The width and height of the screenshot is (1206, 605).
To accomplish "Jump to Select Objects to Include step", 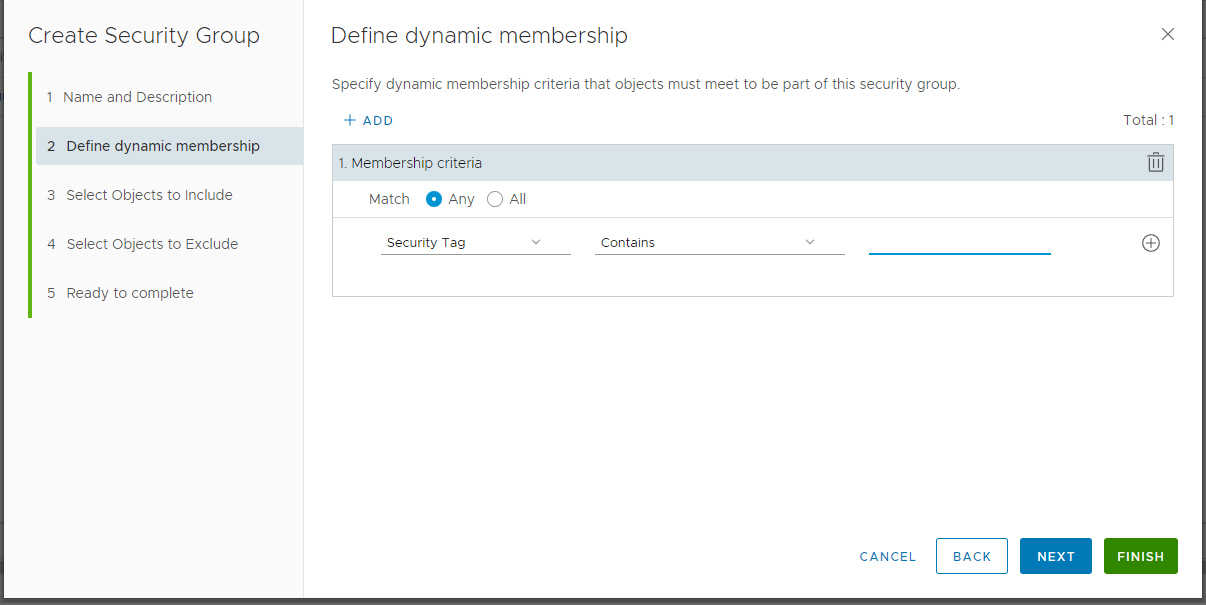I will [149, 195].
